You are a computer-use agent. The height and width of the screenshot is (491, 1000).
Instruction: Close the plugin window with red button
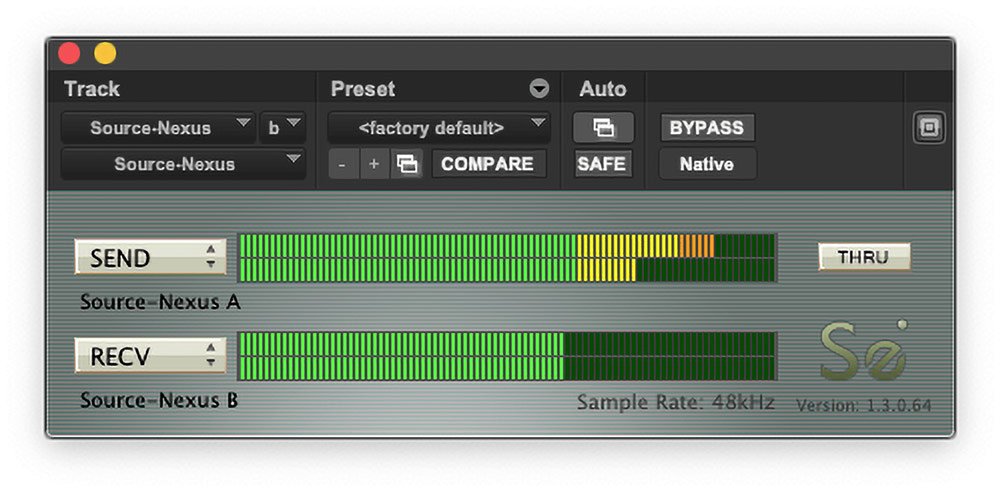(69, 54)
